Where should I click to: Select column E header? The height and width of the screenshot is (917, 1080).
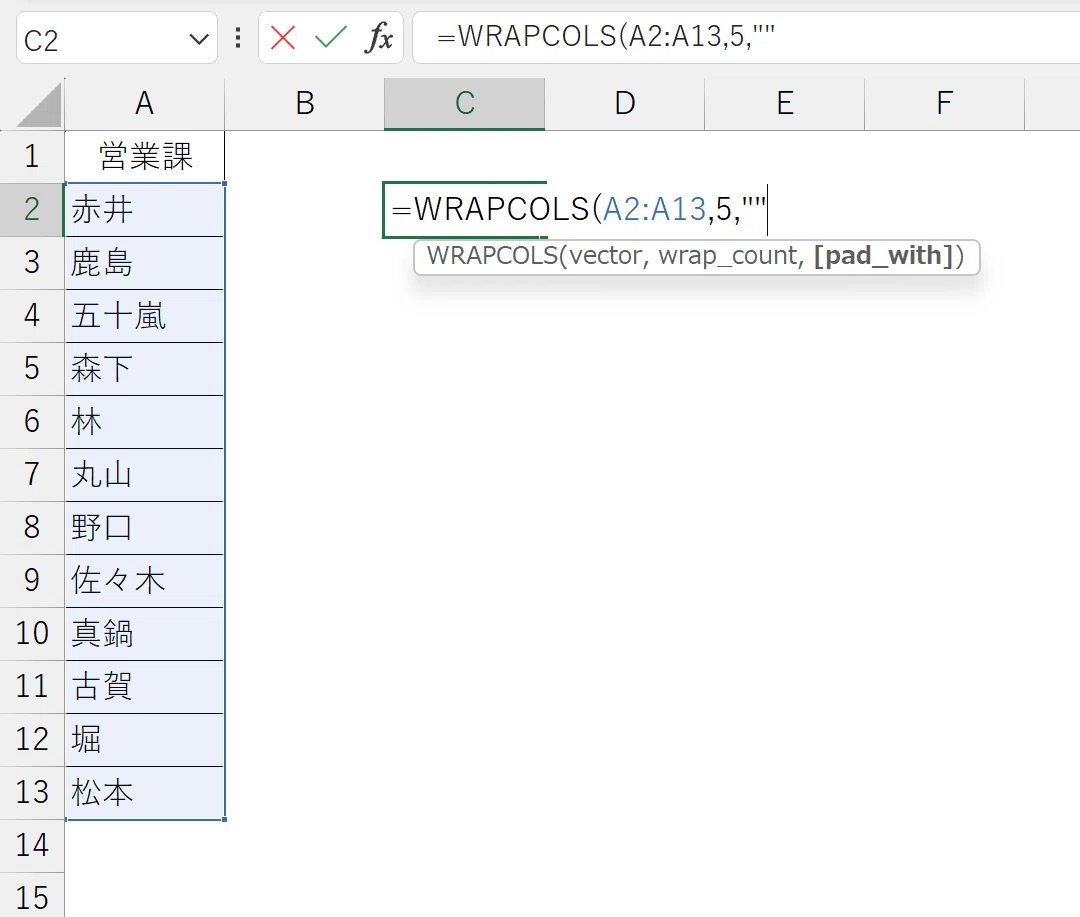[785, 104]
